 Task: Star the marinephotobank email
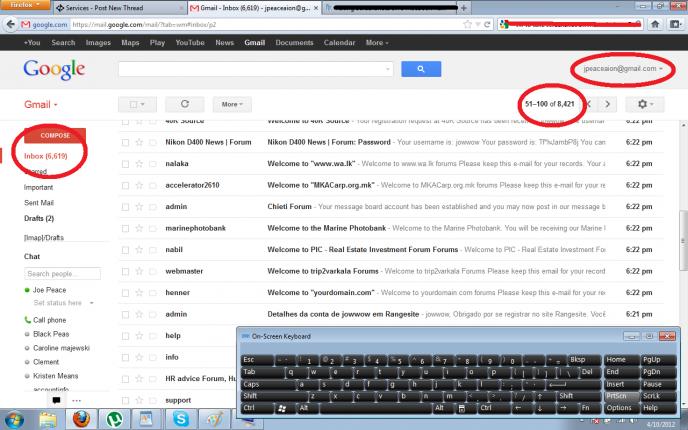(139, 228)
